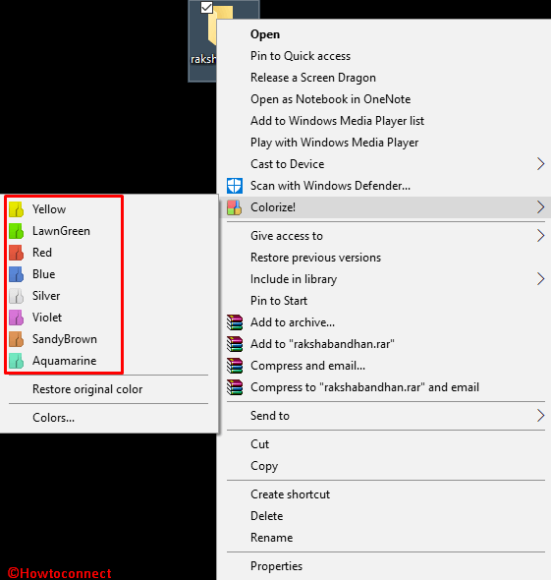Select Scan with Windows Defender...
Viewport: 551px width, 580px height.
330,186
